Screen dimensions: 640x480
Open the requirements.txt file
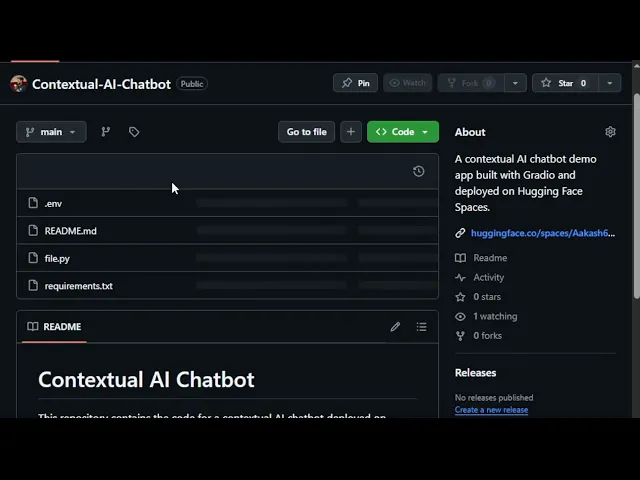point(78,286)
